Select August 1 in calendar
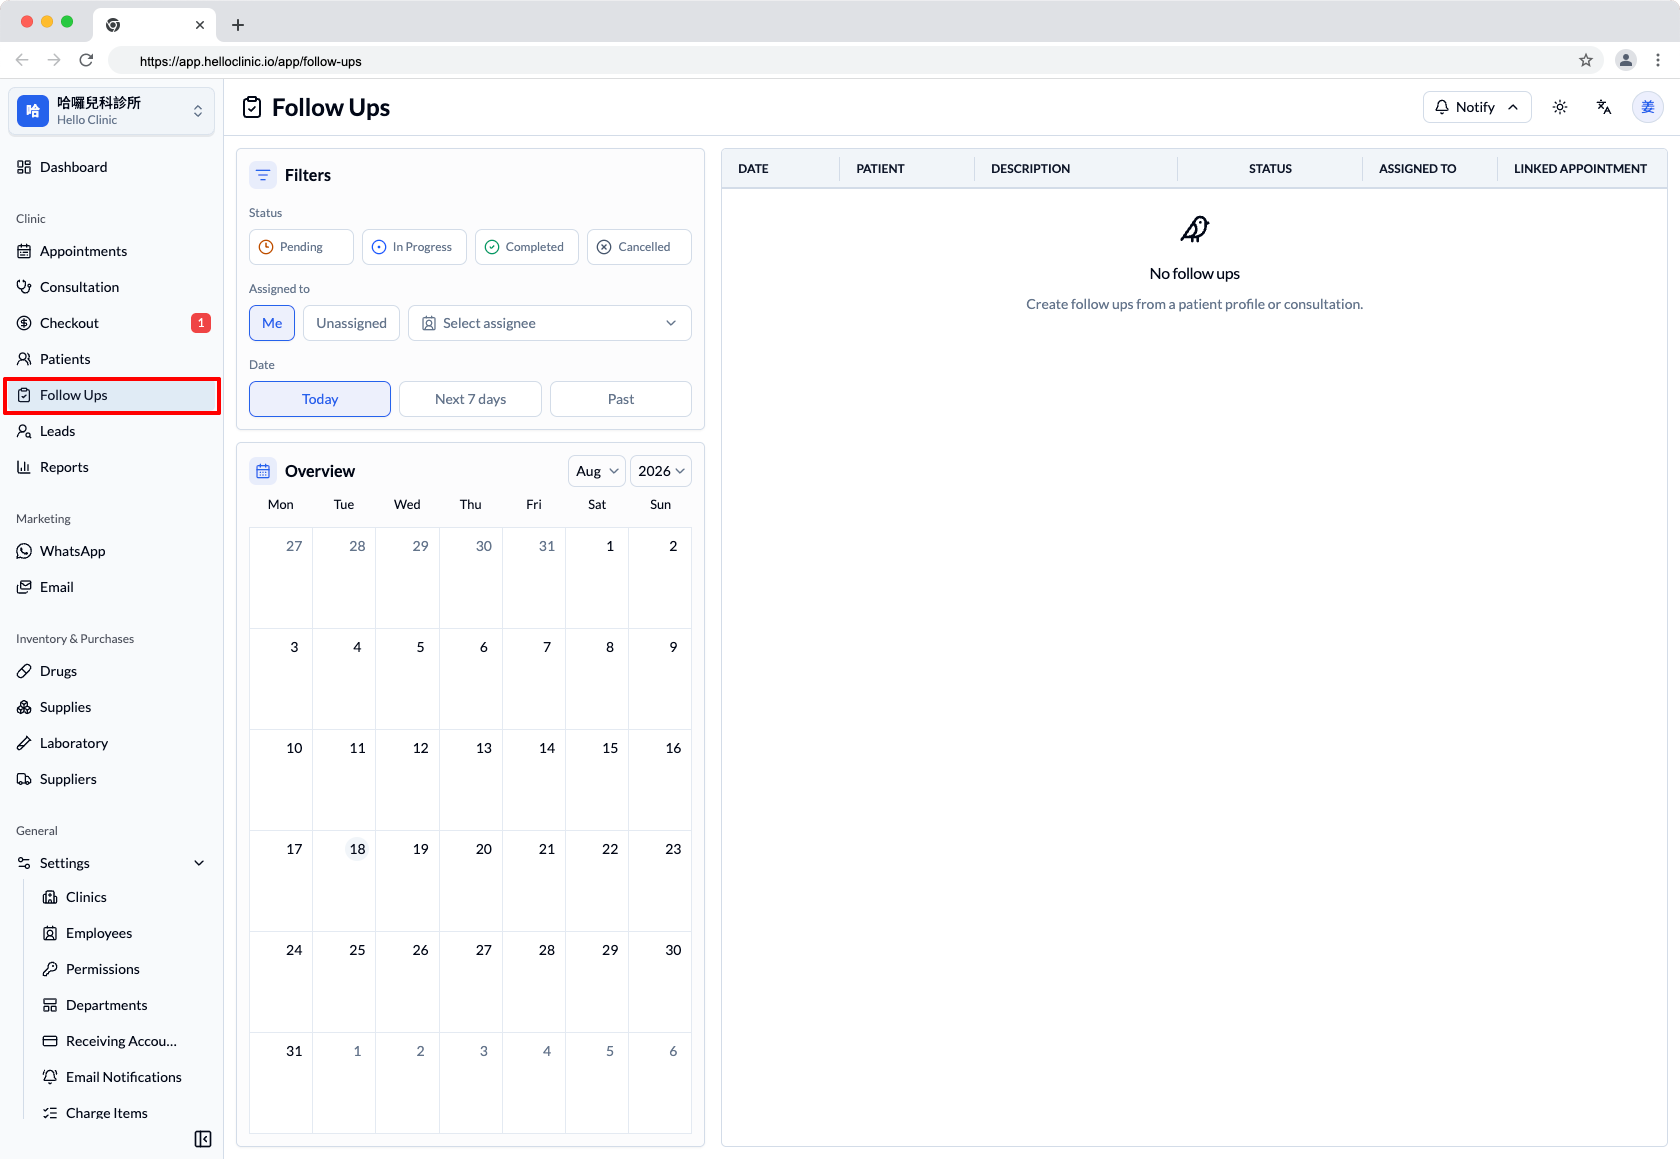The height and width of the screenshot is (1159, 1680). [x=597, y=577]
